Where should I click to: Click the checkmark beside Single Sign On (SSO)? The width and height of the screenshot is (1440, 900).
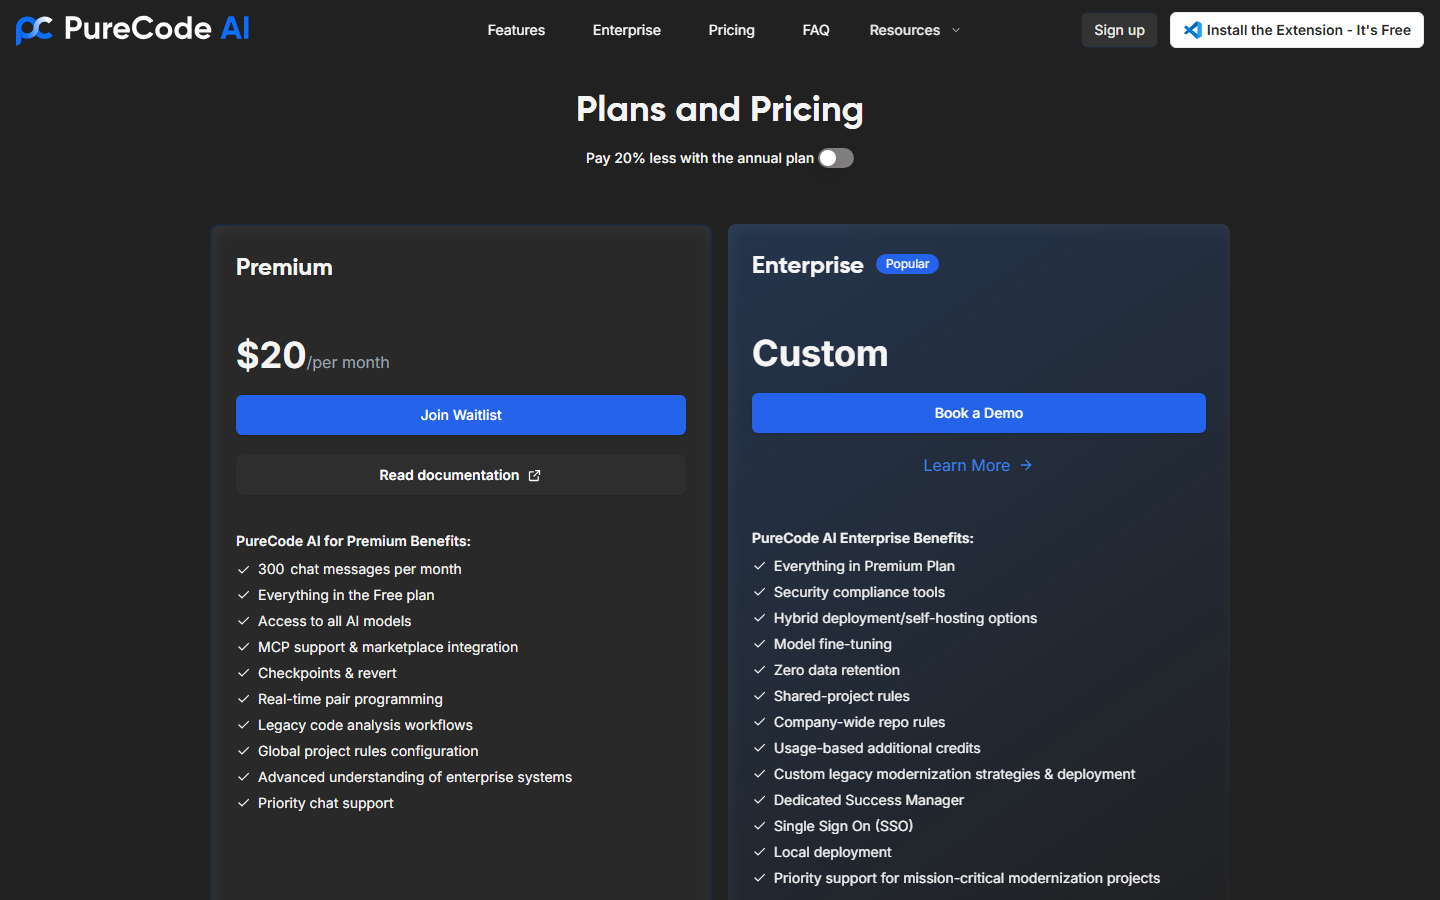(x=758, y=826)
